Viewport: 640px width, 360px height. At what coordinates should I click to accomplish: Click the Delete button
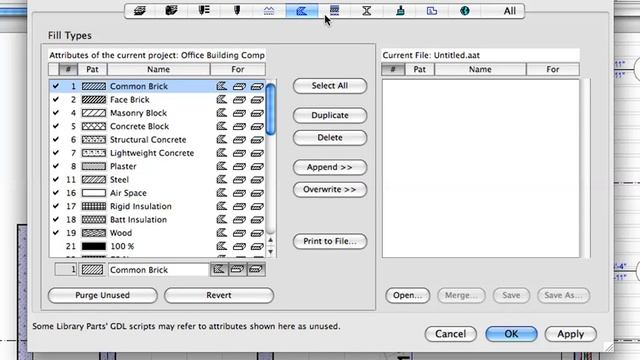[330, 138]
